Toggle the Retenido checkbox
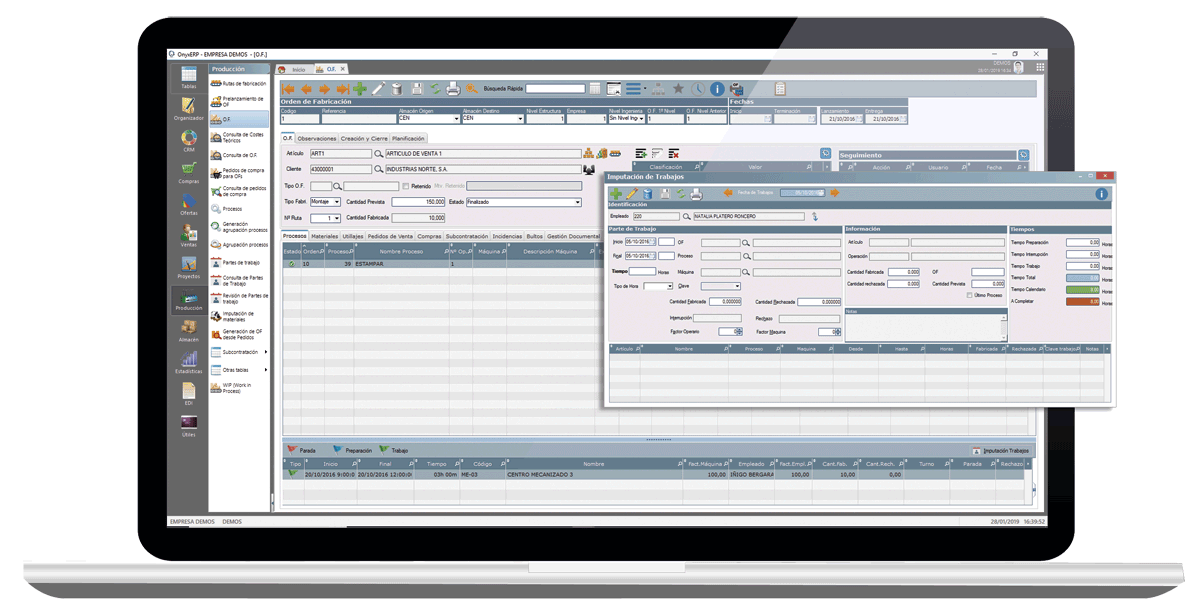 405,186
